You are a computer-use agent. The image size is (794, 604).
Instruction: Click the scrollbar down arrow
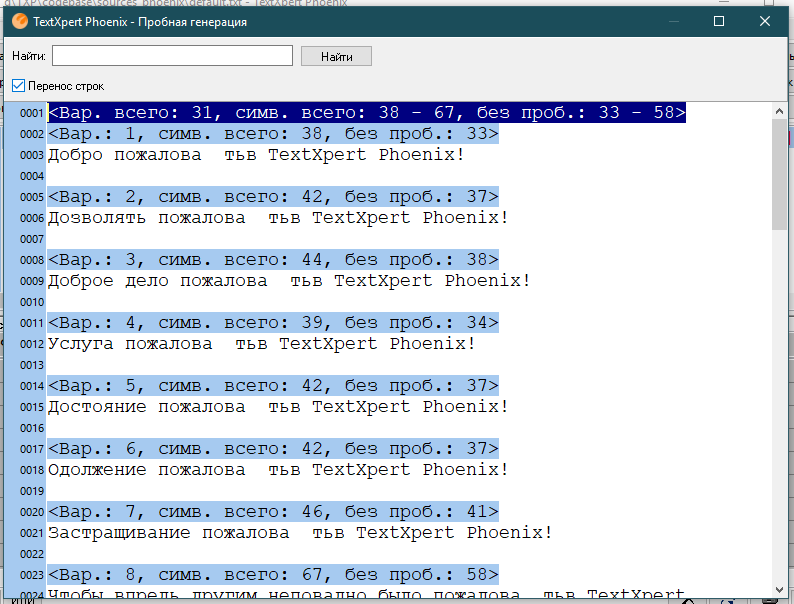(779, 590)
